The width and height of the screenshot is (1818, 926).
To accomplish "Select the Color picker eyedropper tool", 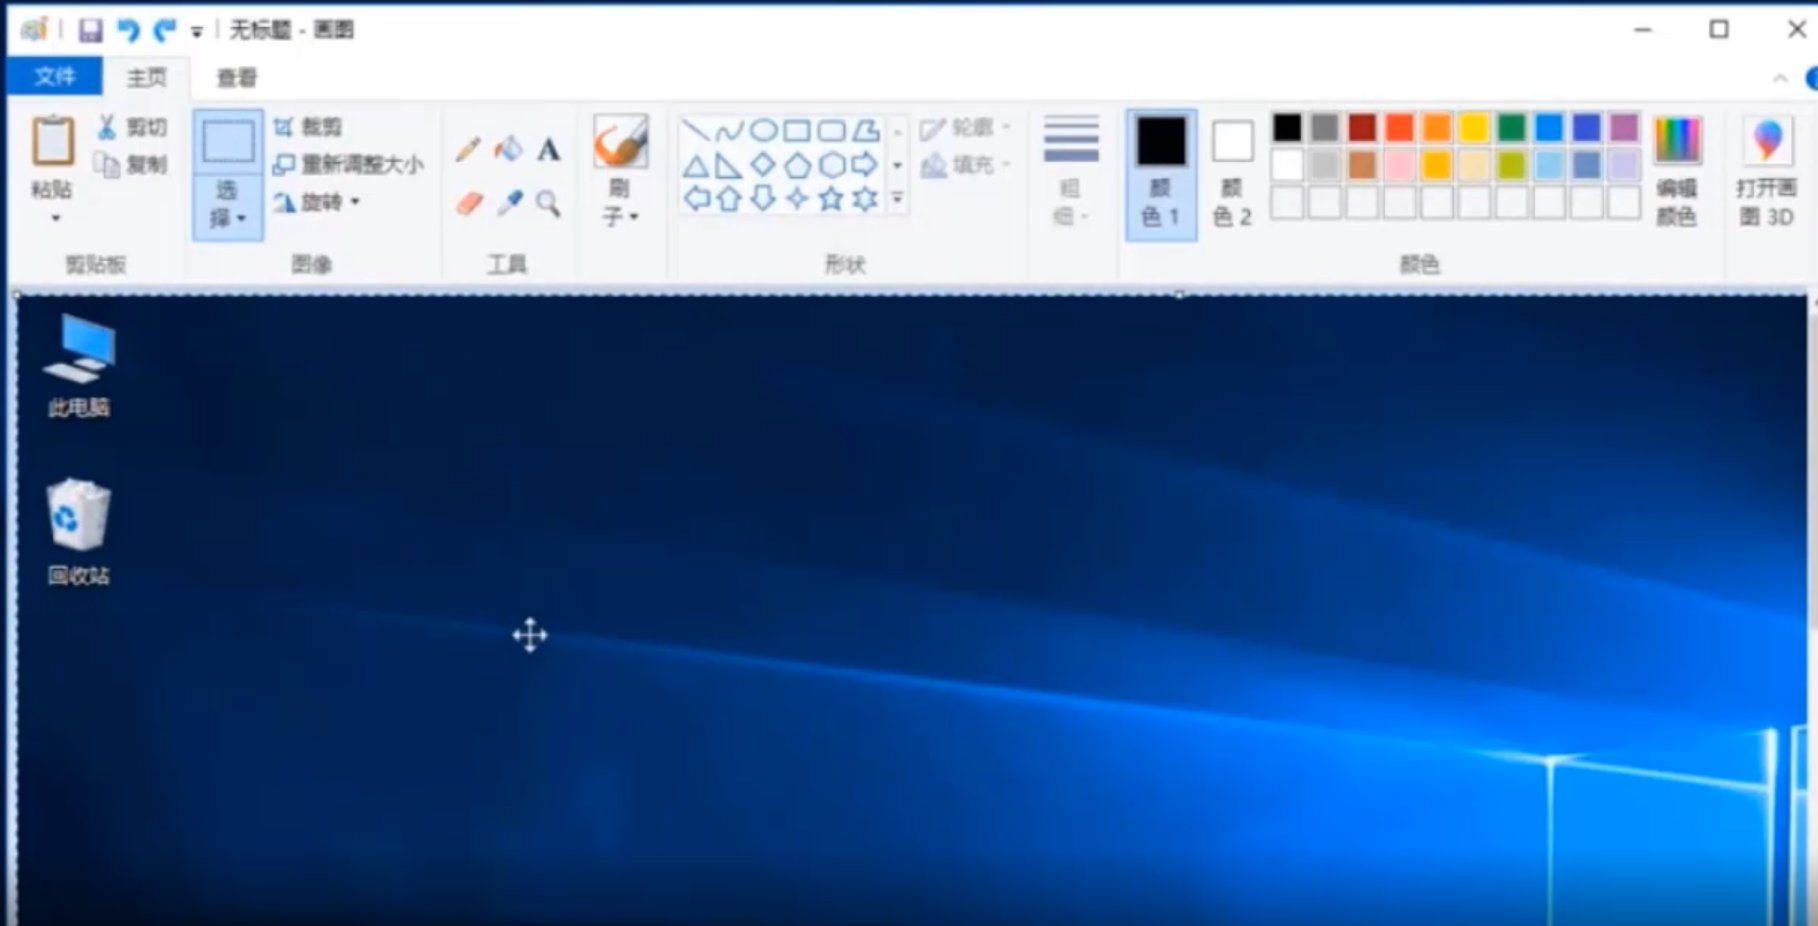I will point(510,203).
